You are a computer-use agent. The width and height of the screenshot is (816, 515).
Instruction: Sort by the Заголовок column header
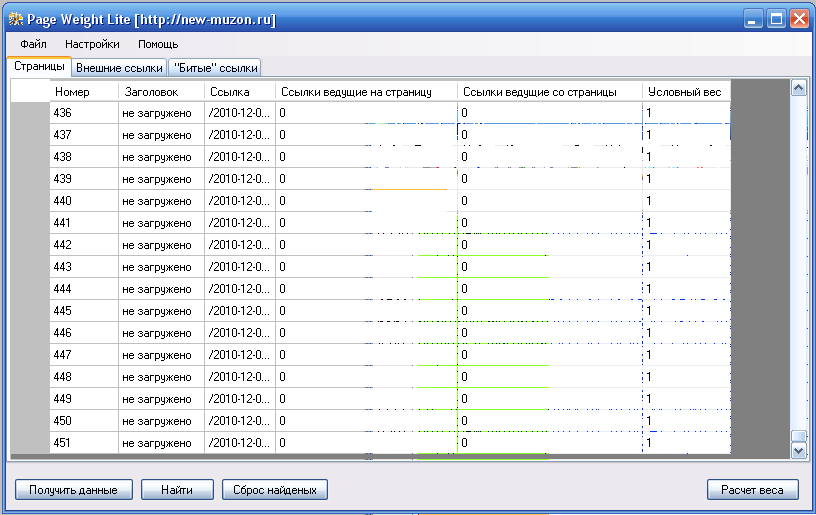coord(162,92)
